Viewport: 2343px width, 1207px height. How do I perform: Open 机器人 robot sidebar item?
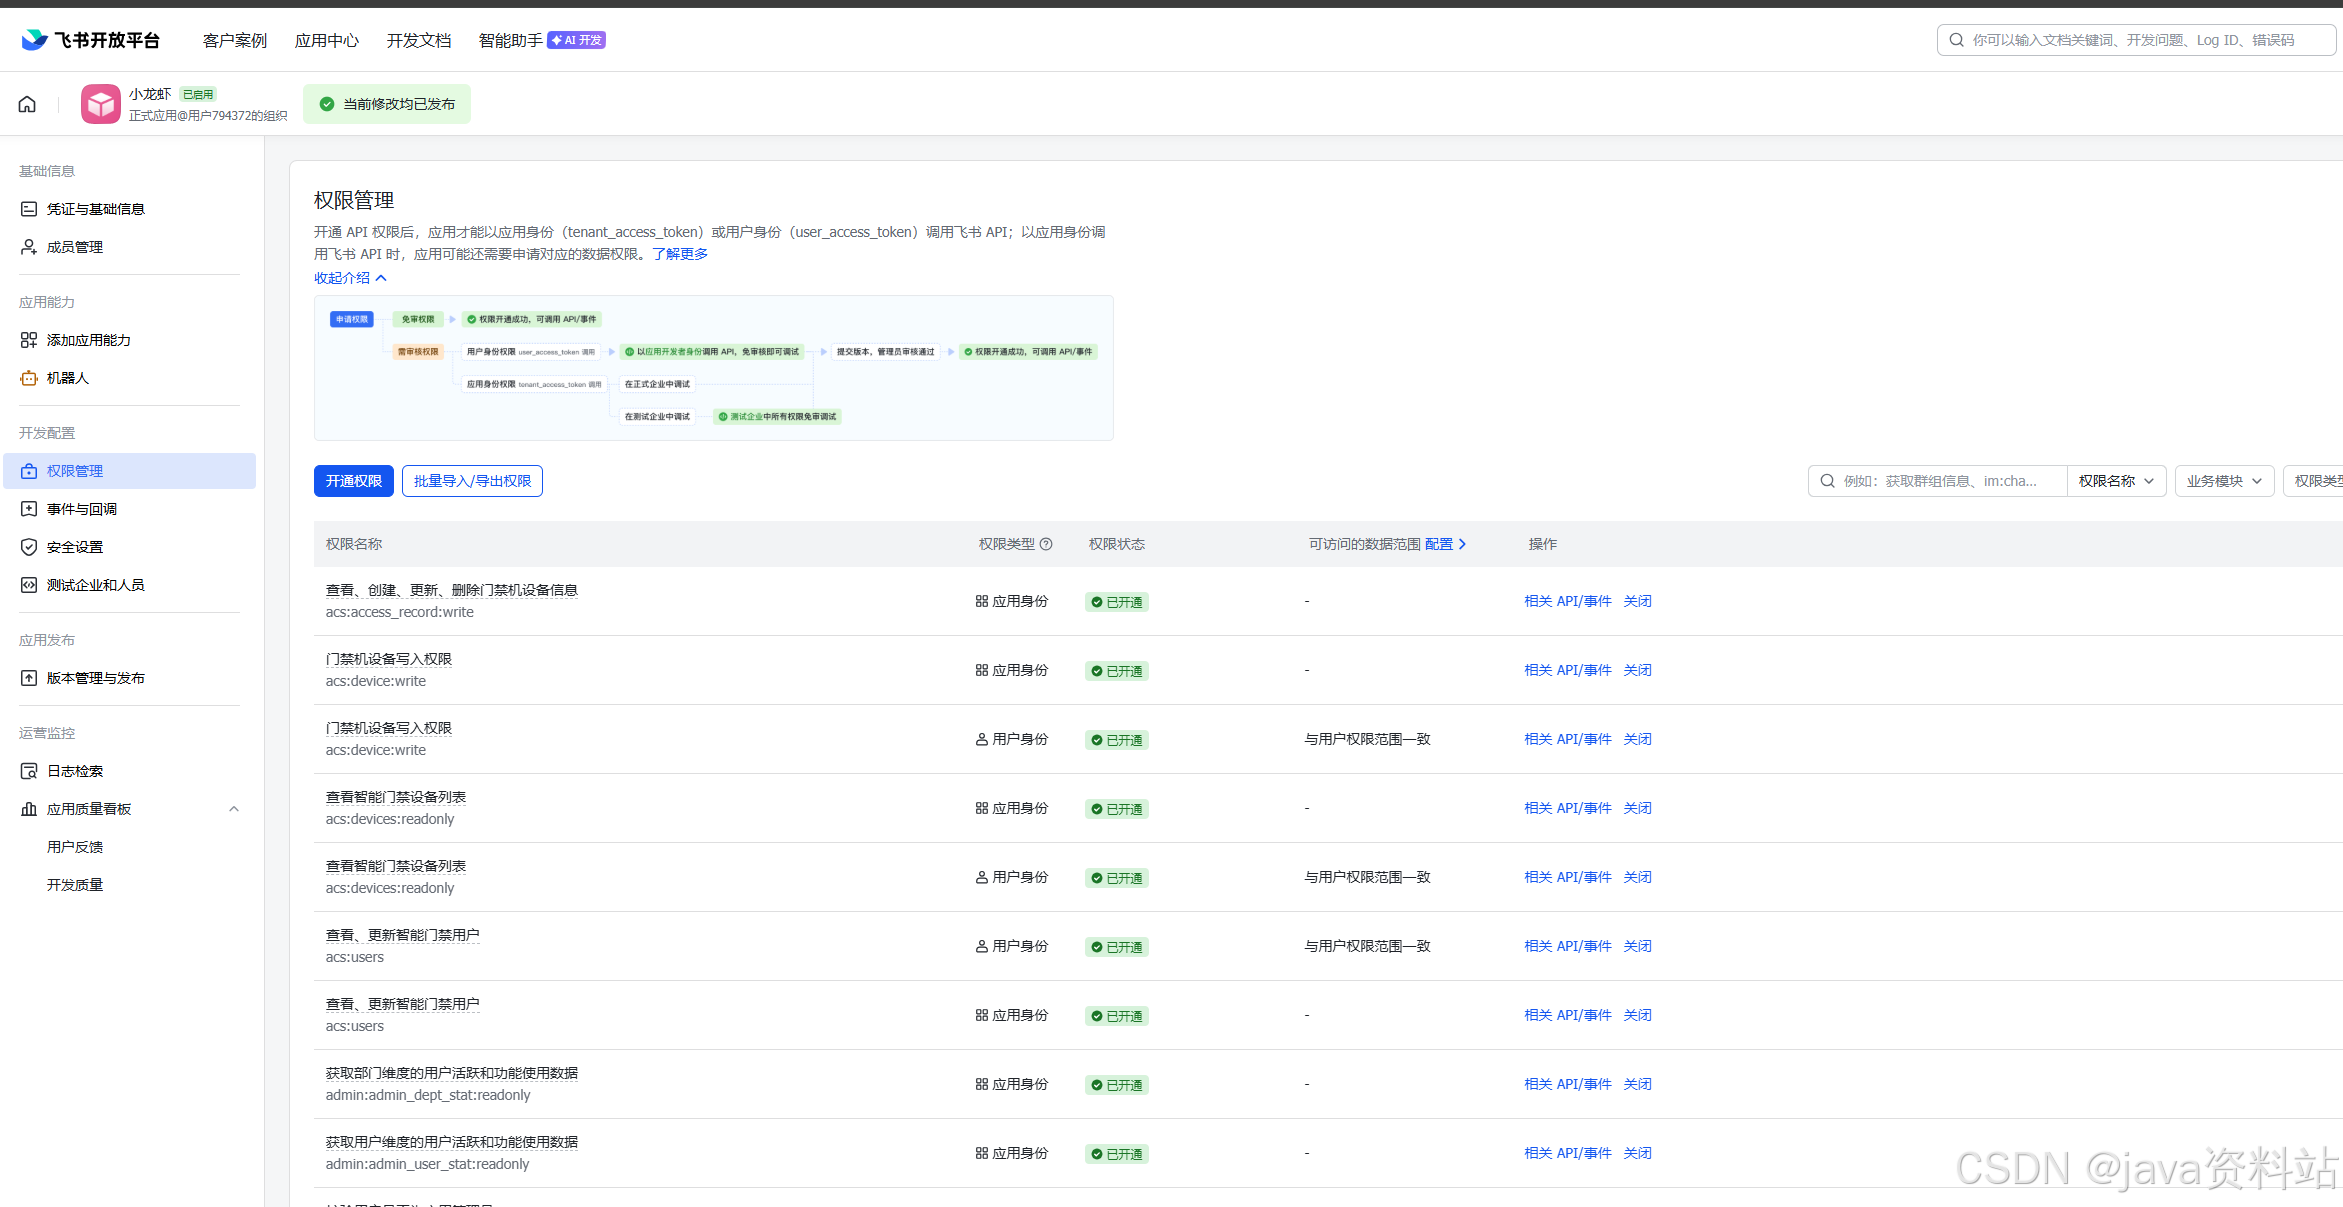point(68,378)
